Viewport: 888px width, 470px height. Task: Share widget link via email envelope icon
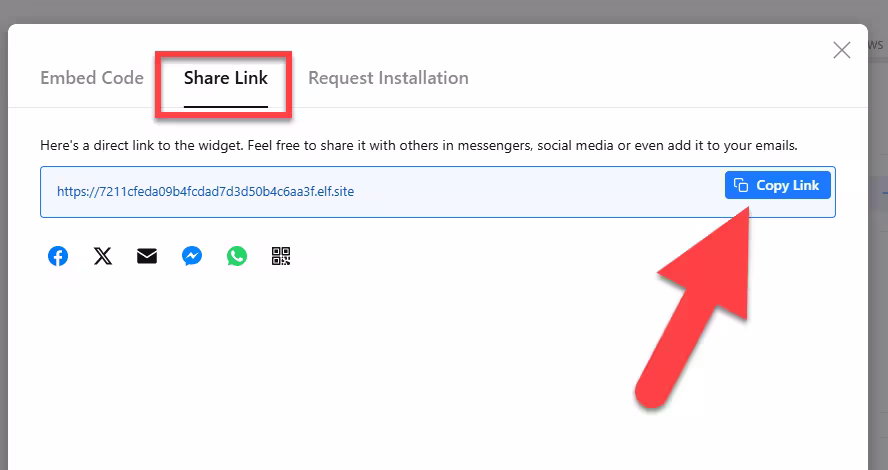point(147,256)
